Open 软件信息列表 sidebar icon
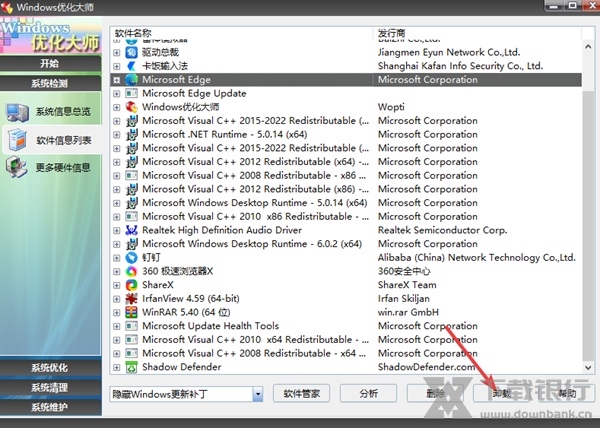The height and width of the screenshot is (428, 600). click(x=17, y=140)
